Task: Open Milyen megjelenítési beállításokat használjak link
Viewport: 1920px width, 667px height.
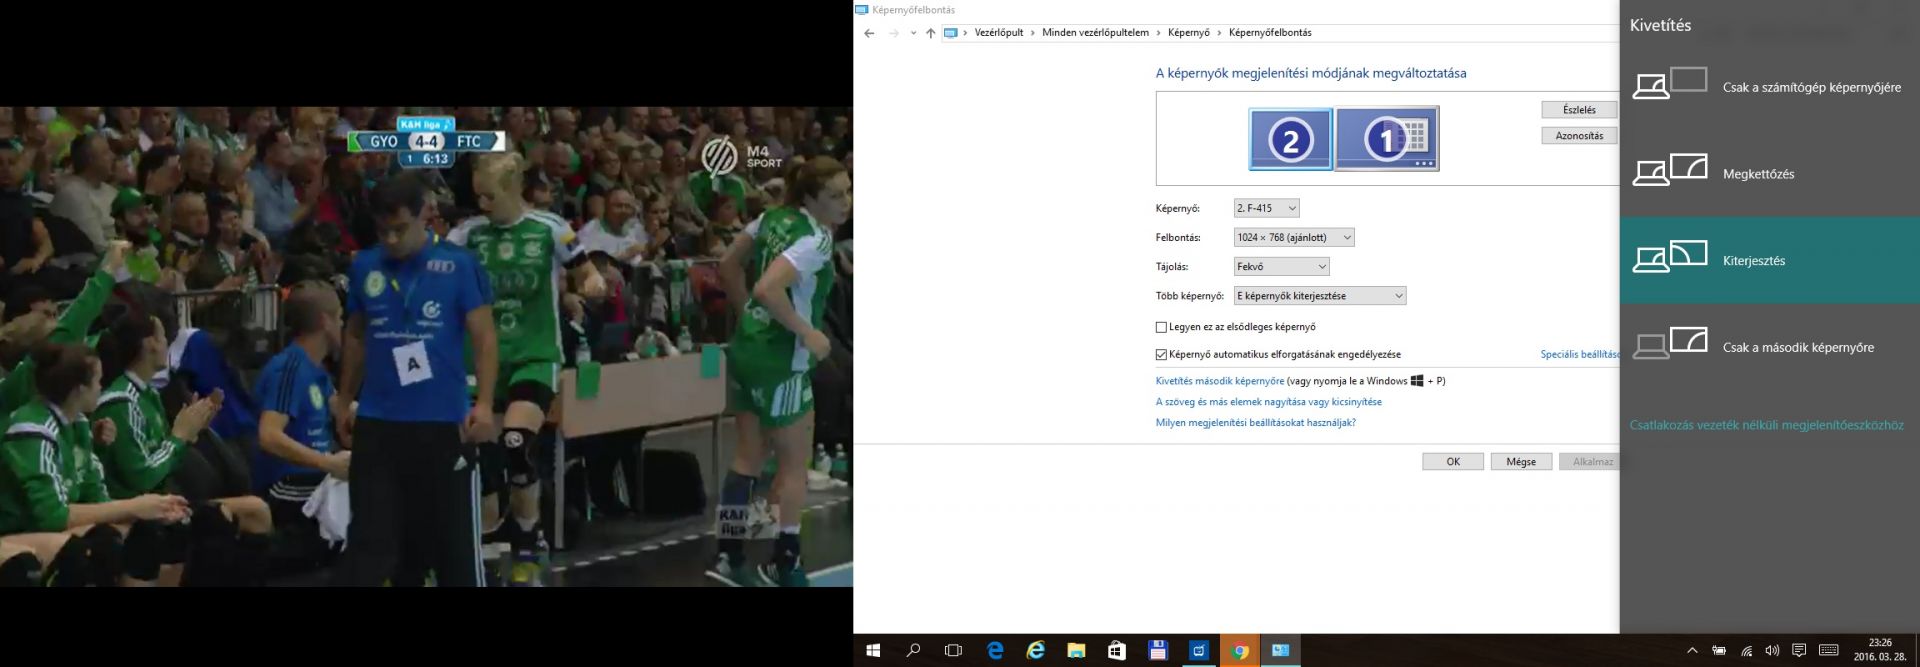Action: [x=1255, y=423]
